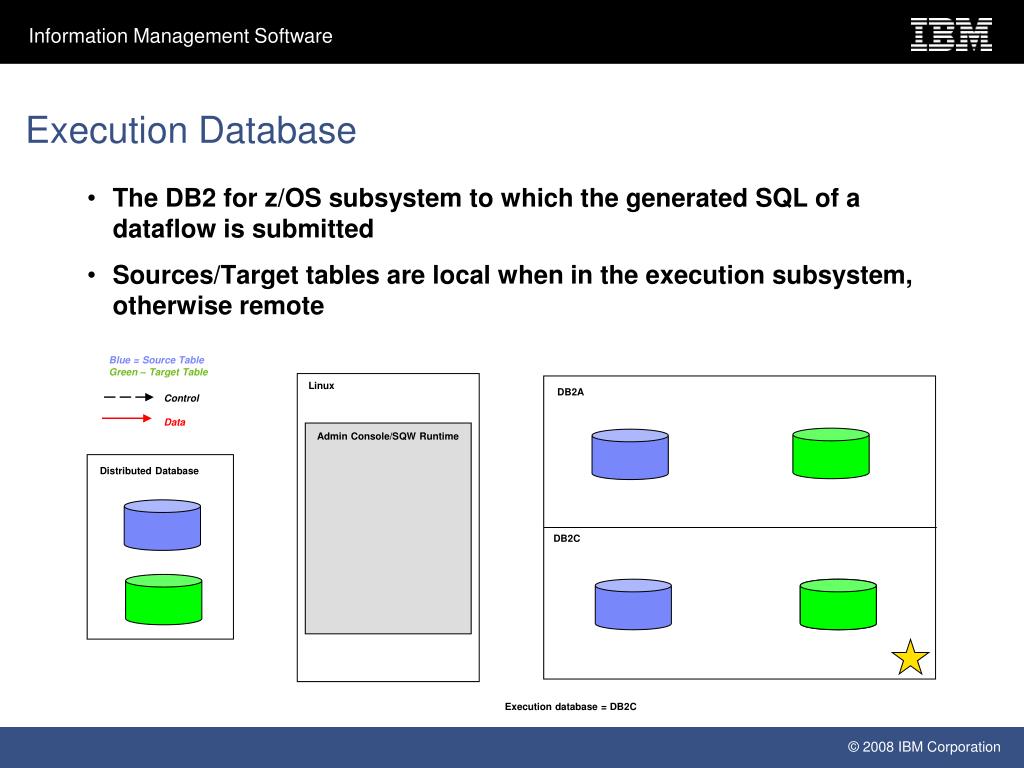
Task: Click the '© 2008 IBM Corporation' footer text
Action: [924, 746]
